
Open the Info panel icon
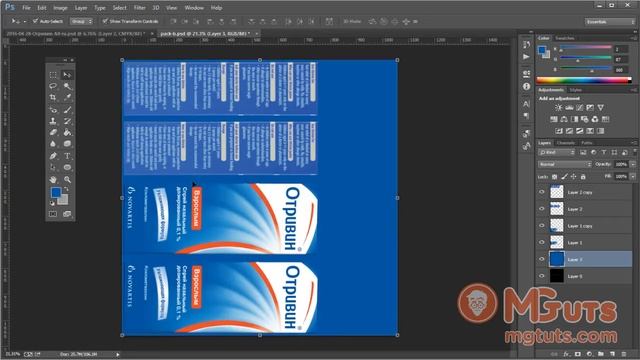coord(526,87)
